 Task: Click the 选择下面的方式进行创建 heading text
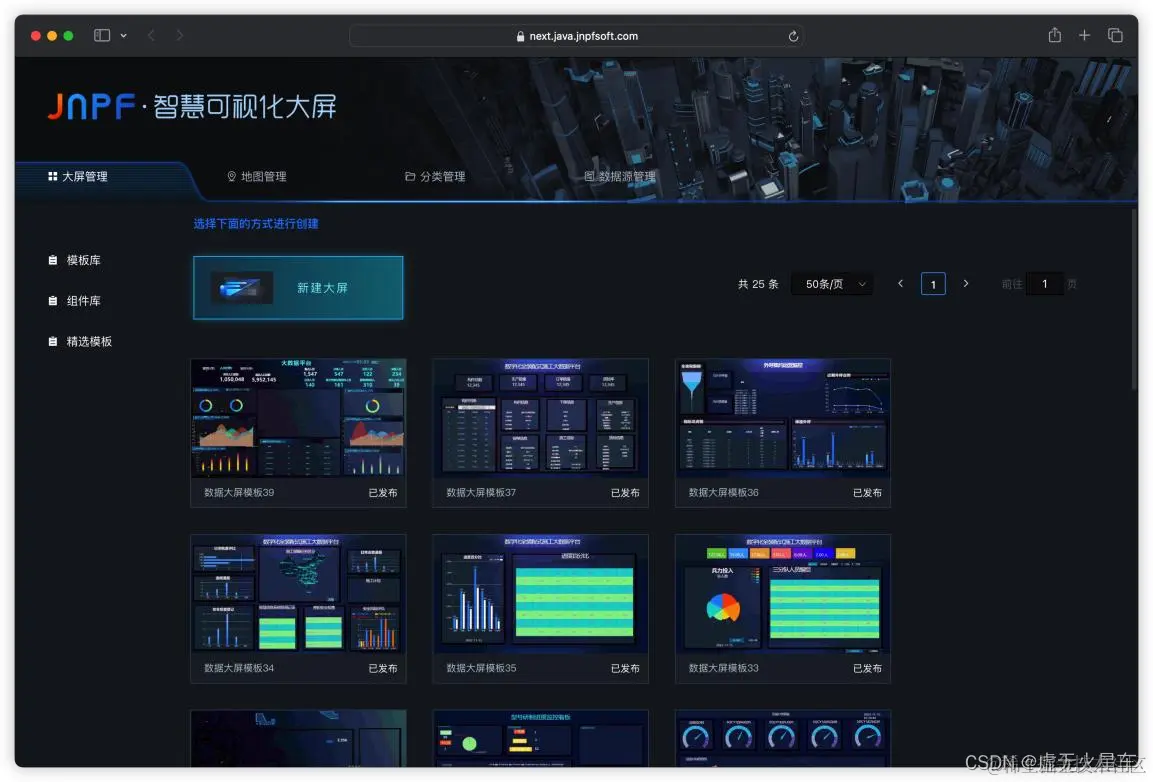click(256, 224)
